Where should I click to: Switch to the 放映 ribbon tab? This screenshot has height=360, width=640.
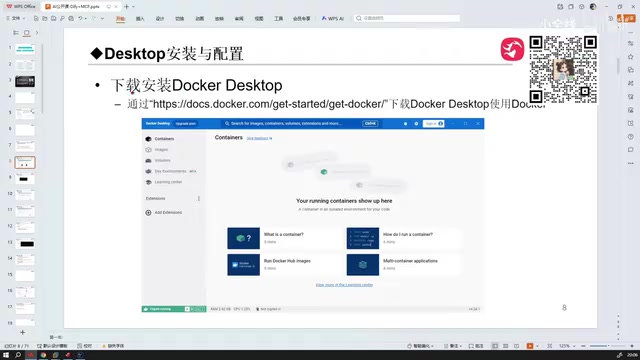click(x=219, y=18)
